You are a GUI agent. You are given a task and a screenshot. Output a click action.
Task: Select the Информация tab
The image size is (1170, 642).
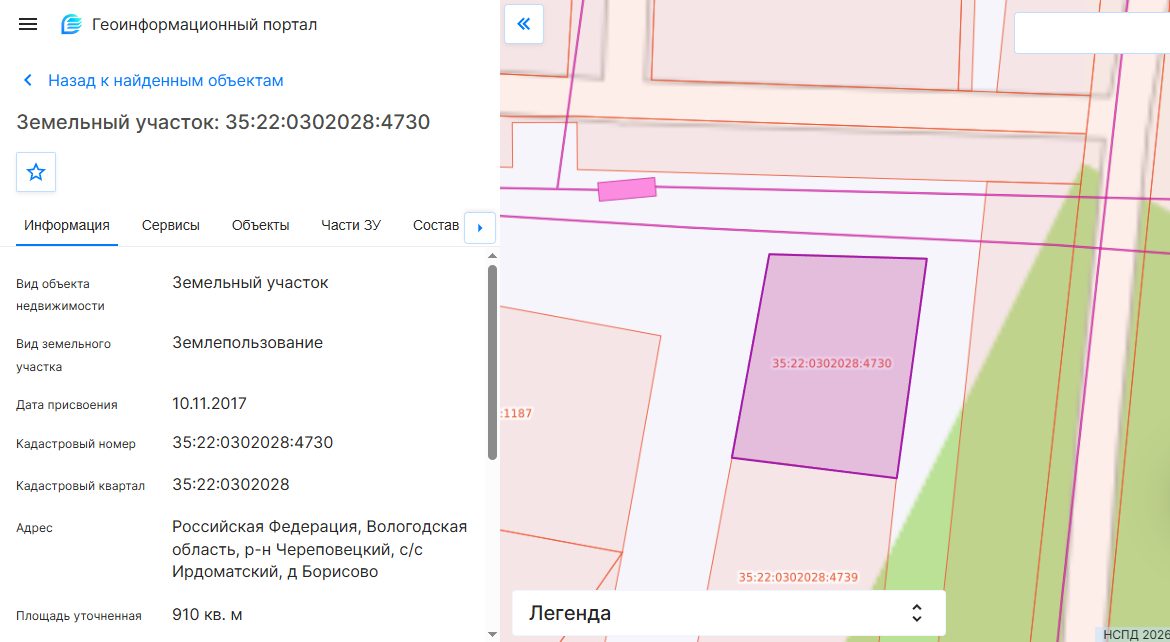(66, 225)
